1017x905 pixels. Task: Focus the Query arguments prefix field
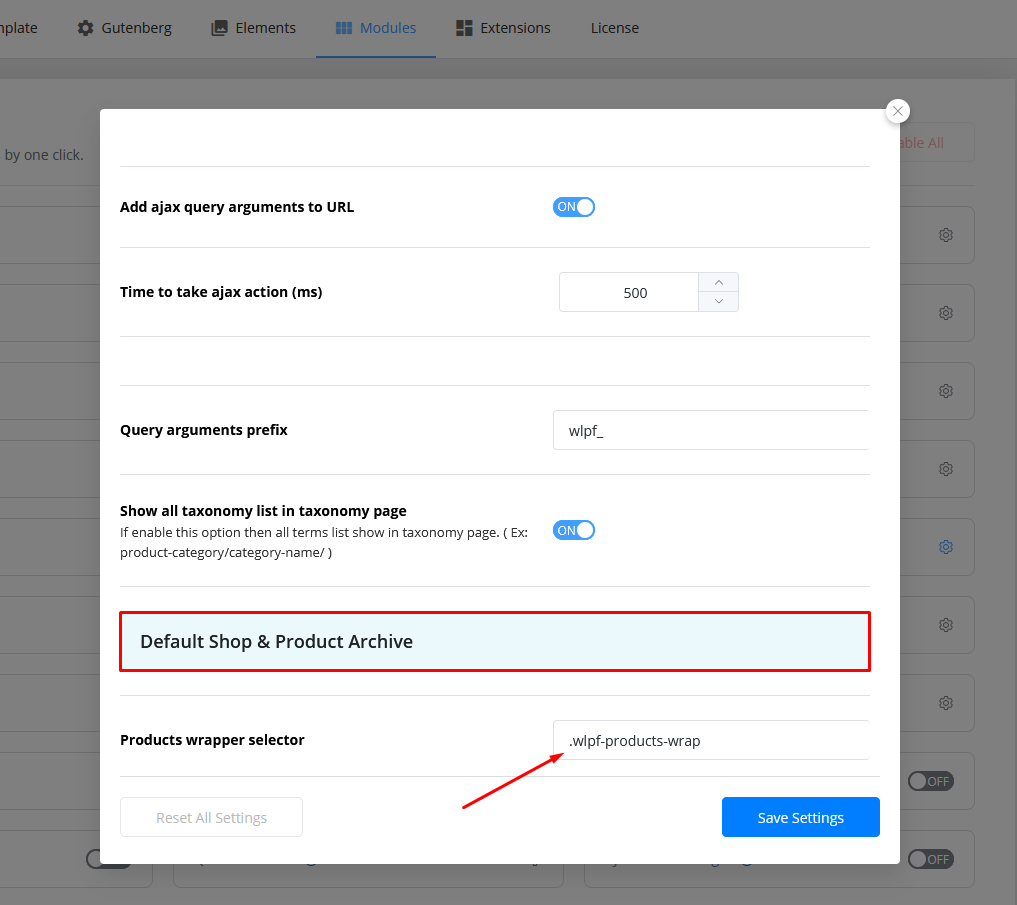point(710,430)
